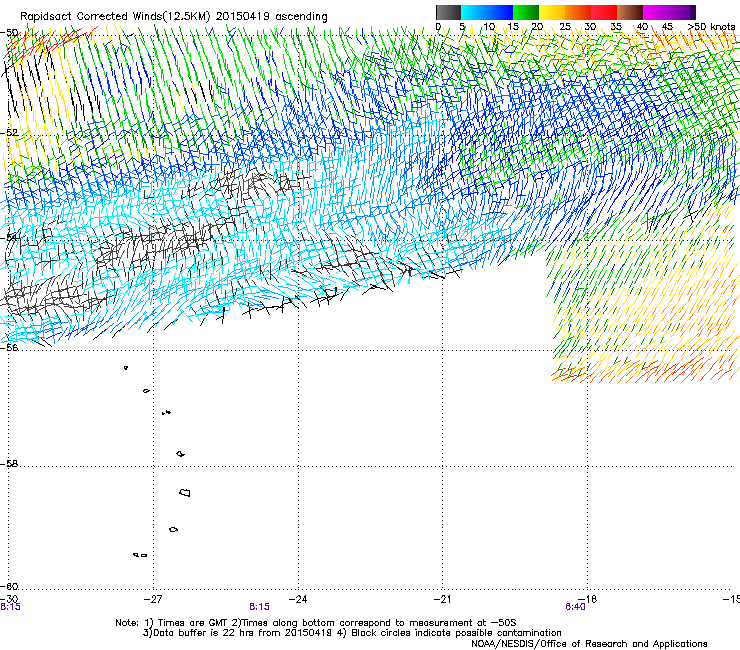Screen dimensions: 740x650
Task: Click the '-18' longitude axis label
Action: (588, 599)
